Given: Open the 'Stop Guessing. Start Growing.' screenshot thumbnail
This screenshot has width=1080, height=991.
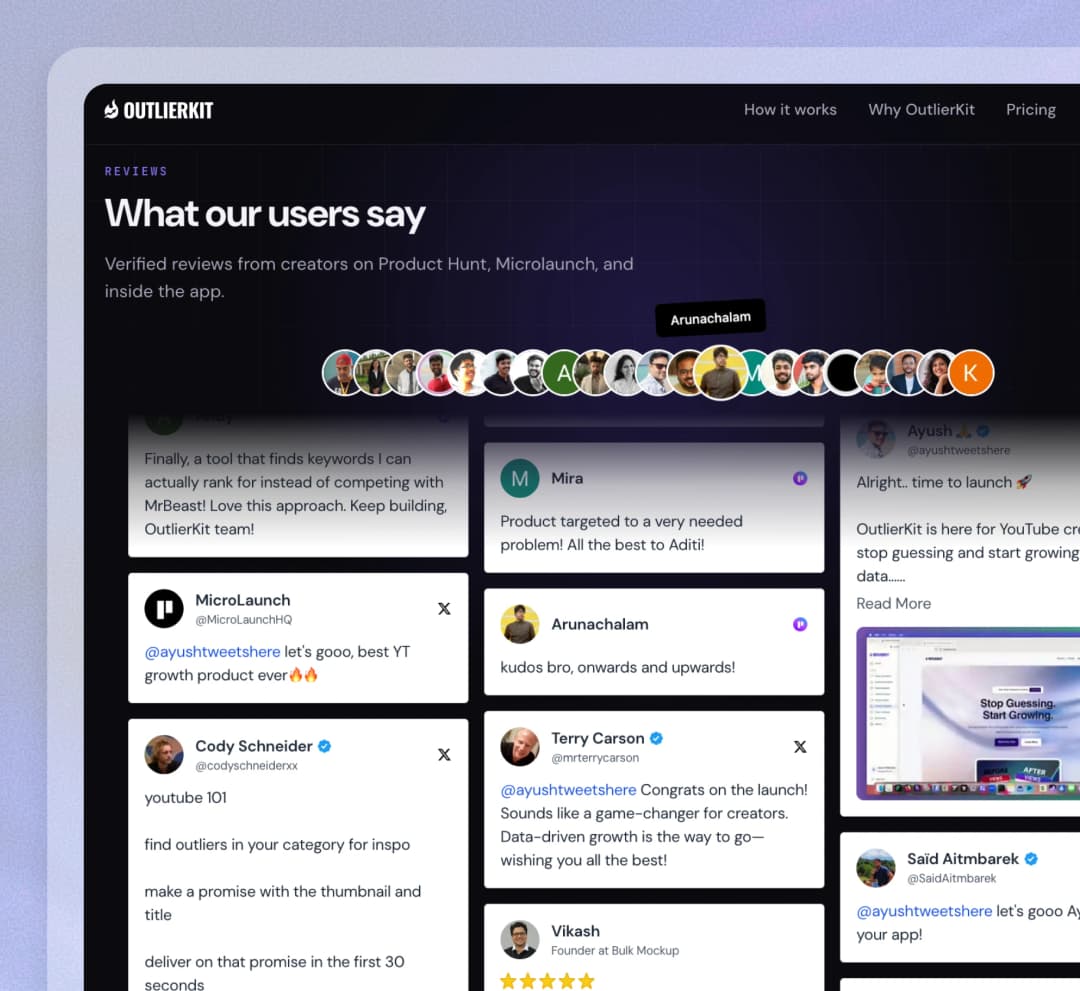Looking at the screenshot, I should [968, 713].
